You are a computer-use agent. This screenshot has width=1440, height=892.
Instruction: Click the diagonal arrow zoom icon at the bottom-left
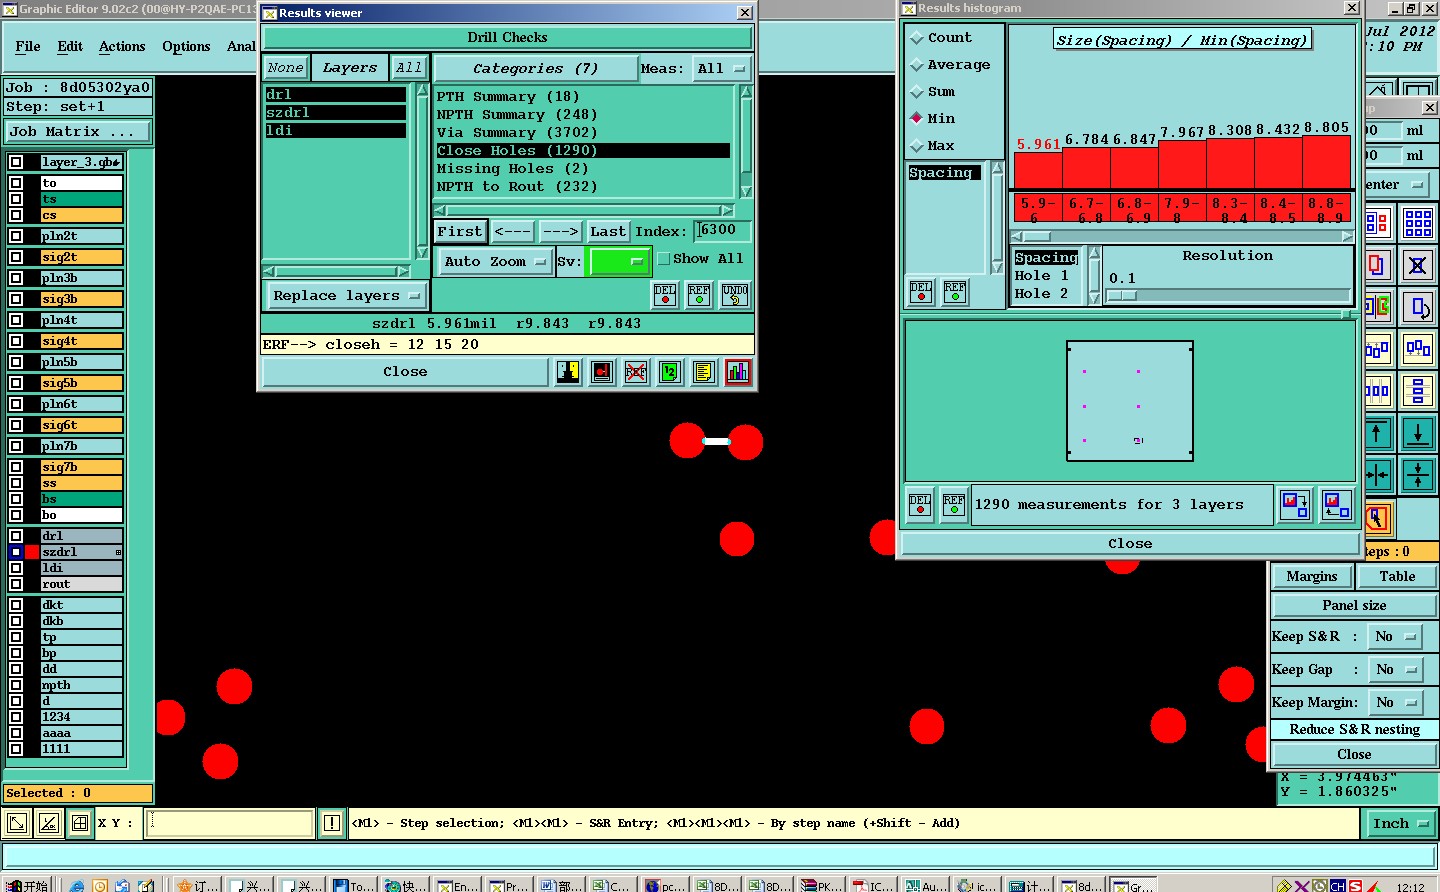tap(17, 824)
